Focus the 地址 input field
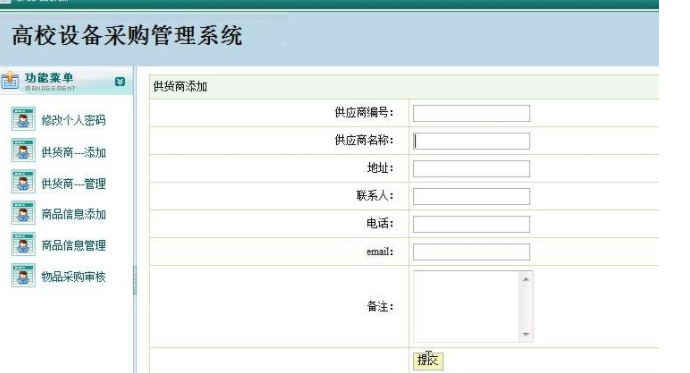This screenshot has width=690, height=373. [471, 169]
